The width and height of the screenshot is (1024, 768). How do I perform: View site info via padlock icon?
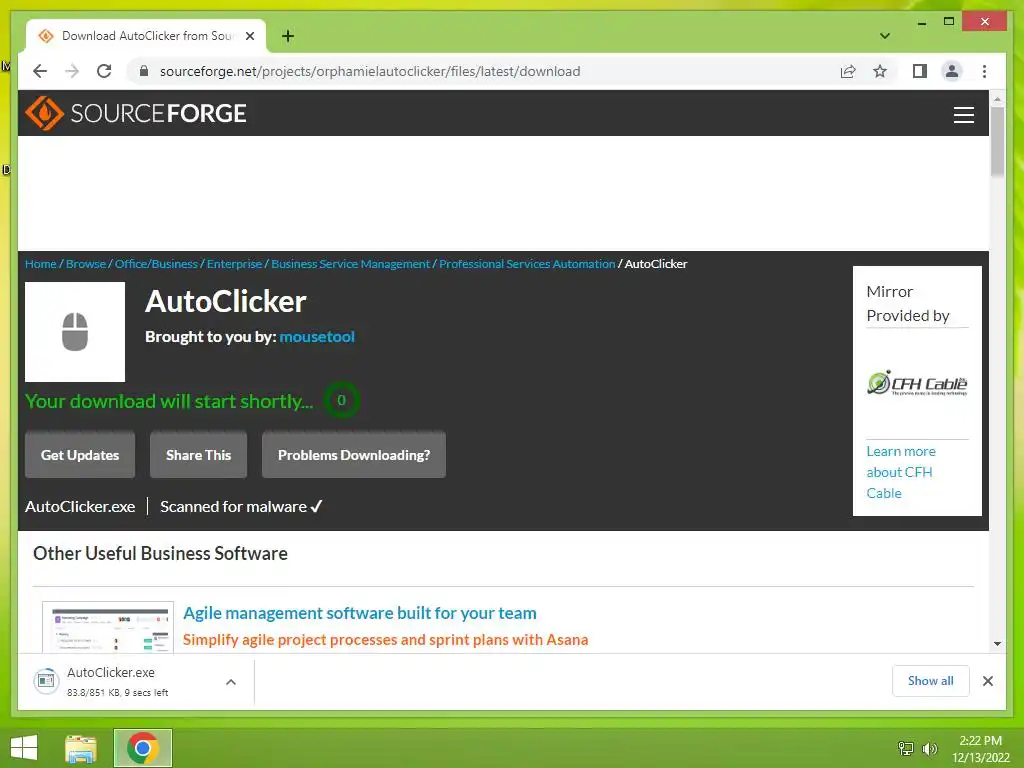144,71
